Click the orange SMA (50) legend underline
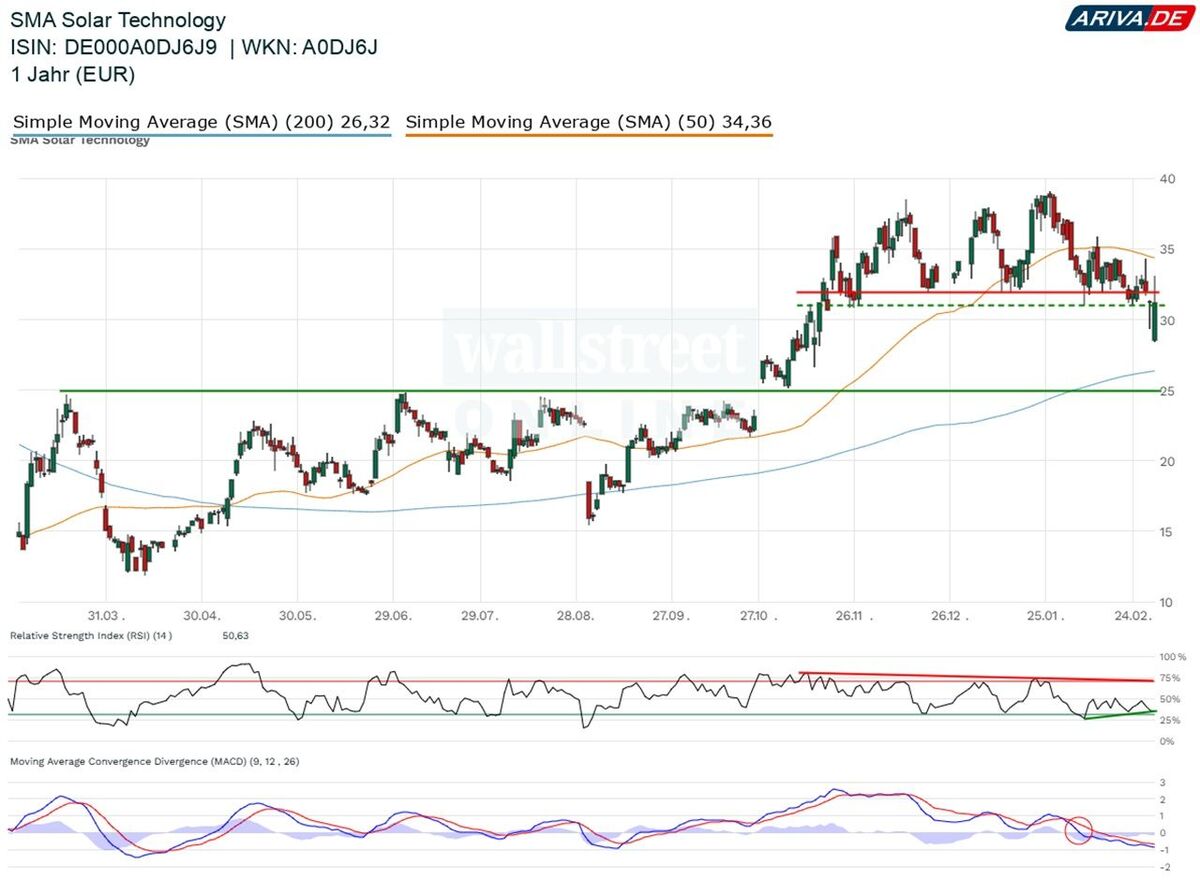The width and height of the screenshot is (1200, 881). coord(588,134)
